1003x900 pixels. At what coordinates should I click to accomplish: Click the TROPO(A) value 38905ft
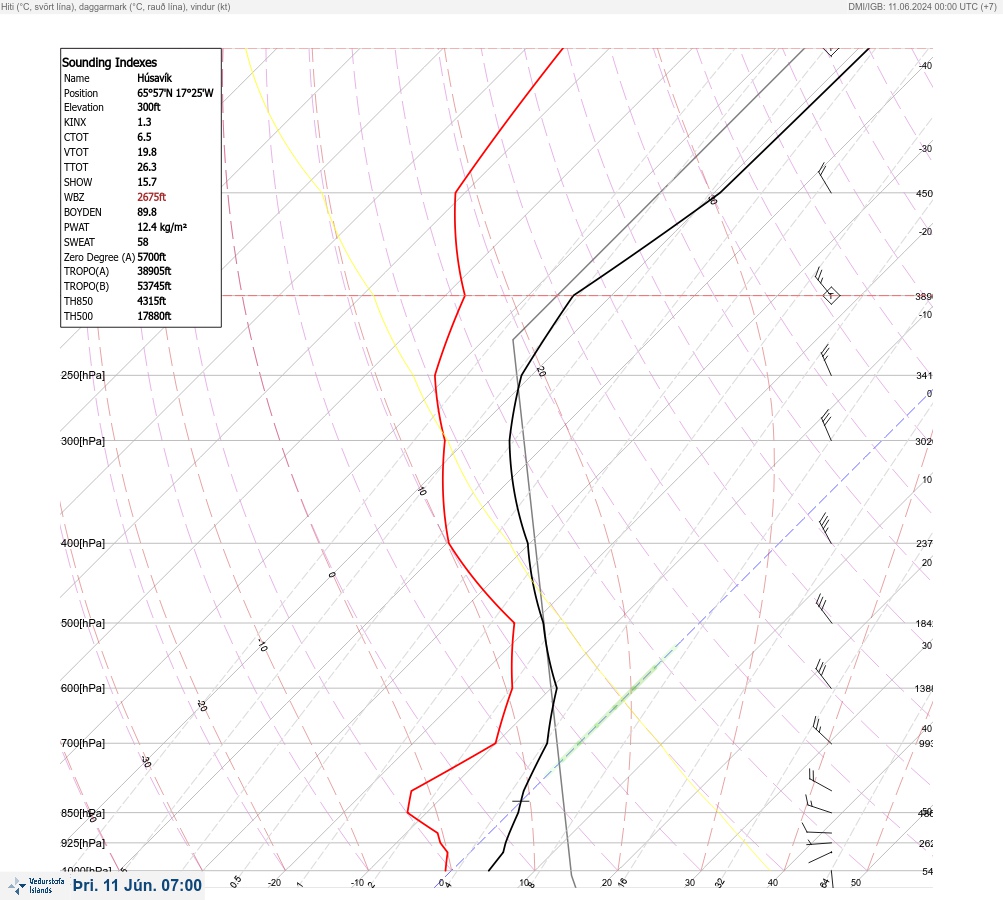pyautogui.click(x=154, y=271)
